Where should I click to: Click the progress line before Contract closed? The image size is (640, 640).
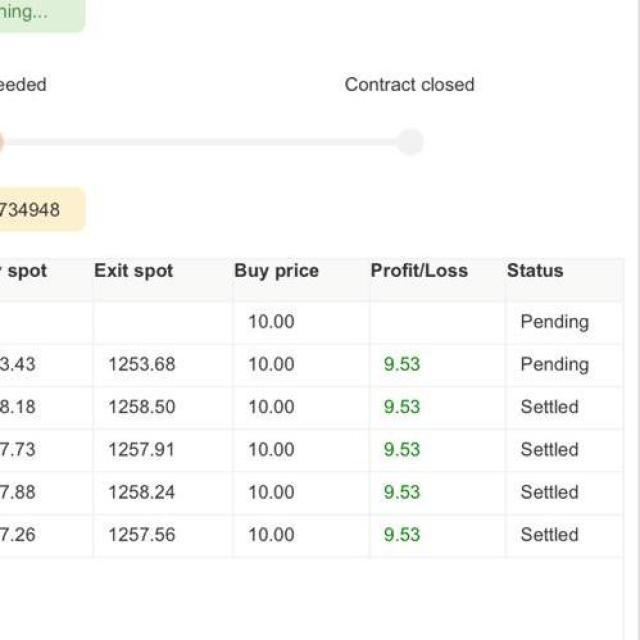click(x=200, y=142)
